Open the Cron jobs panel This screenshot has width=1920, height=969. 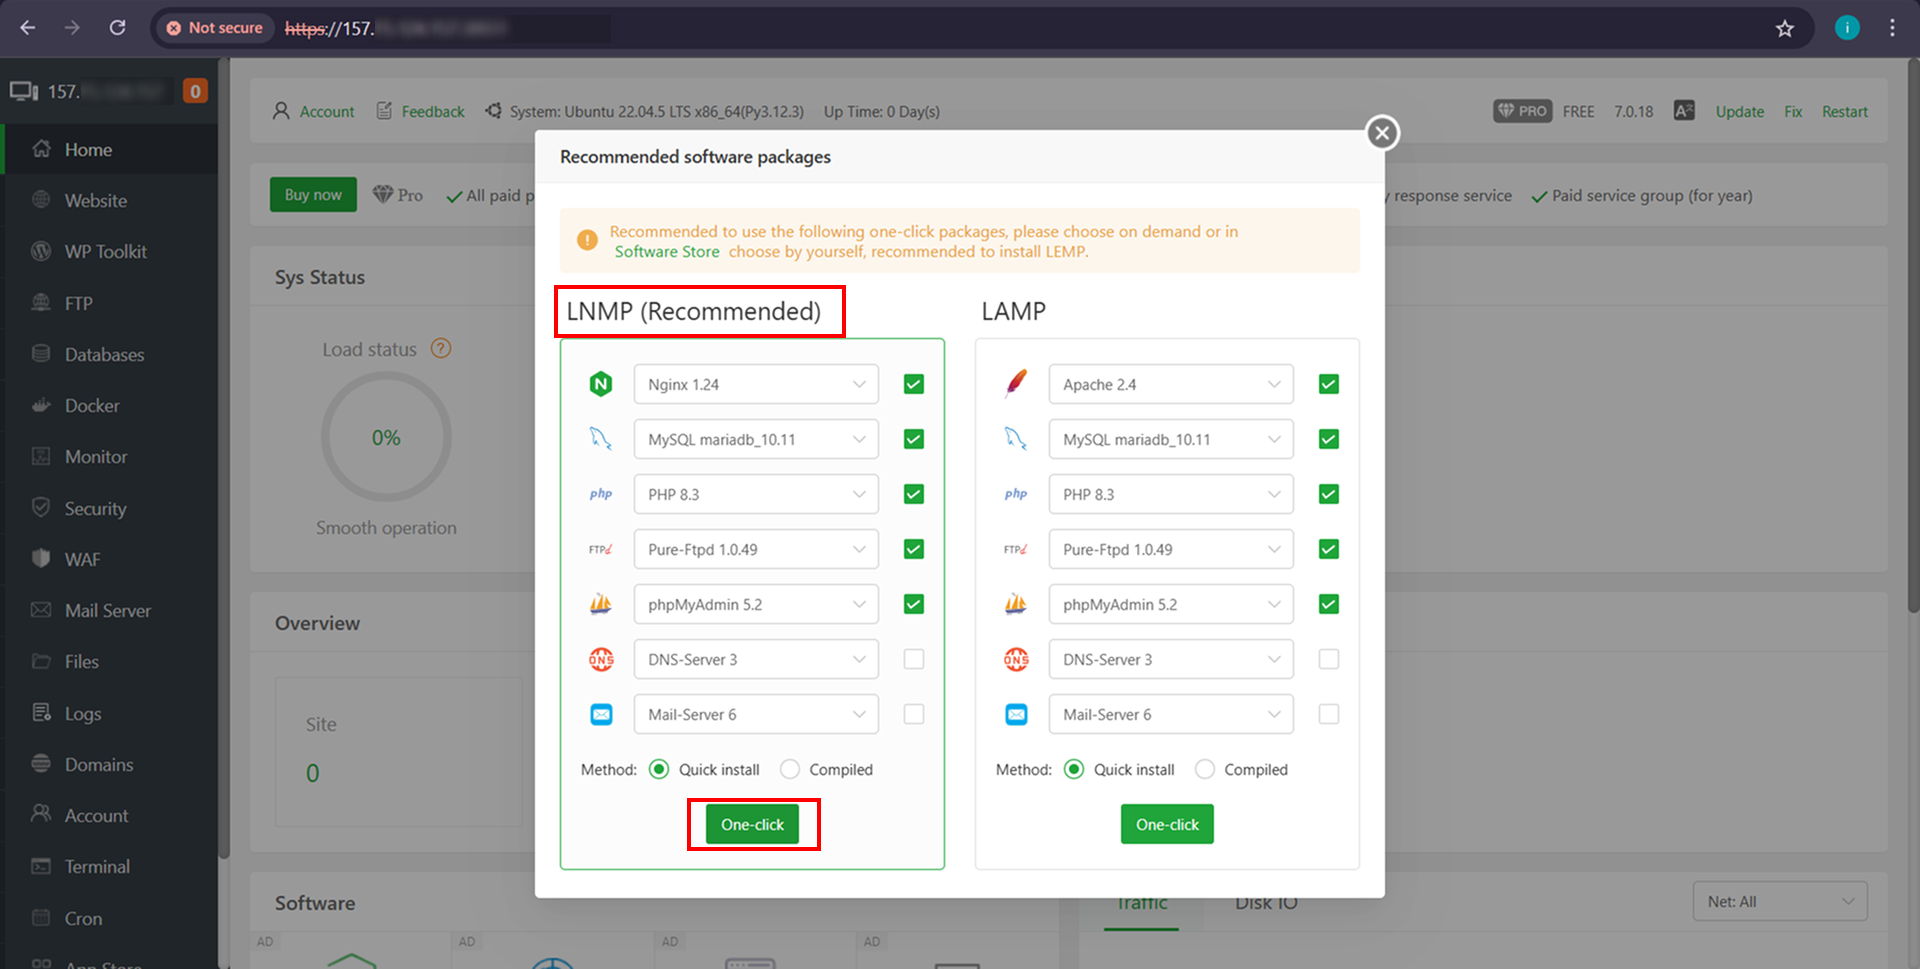click(82, 918)
